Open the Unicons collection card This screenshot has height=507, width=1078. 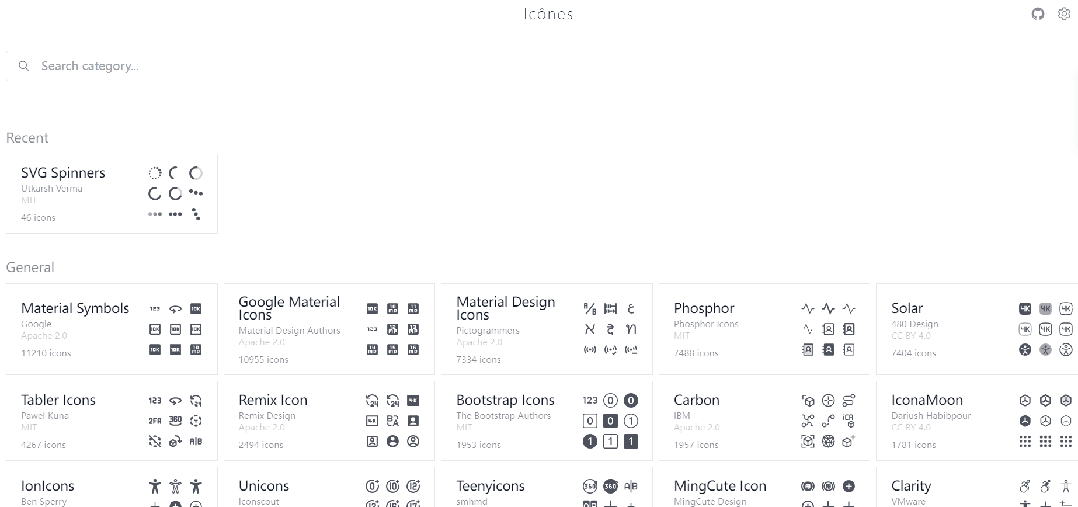point(329,487)
